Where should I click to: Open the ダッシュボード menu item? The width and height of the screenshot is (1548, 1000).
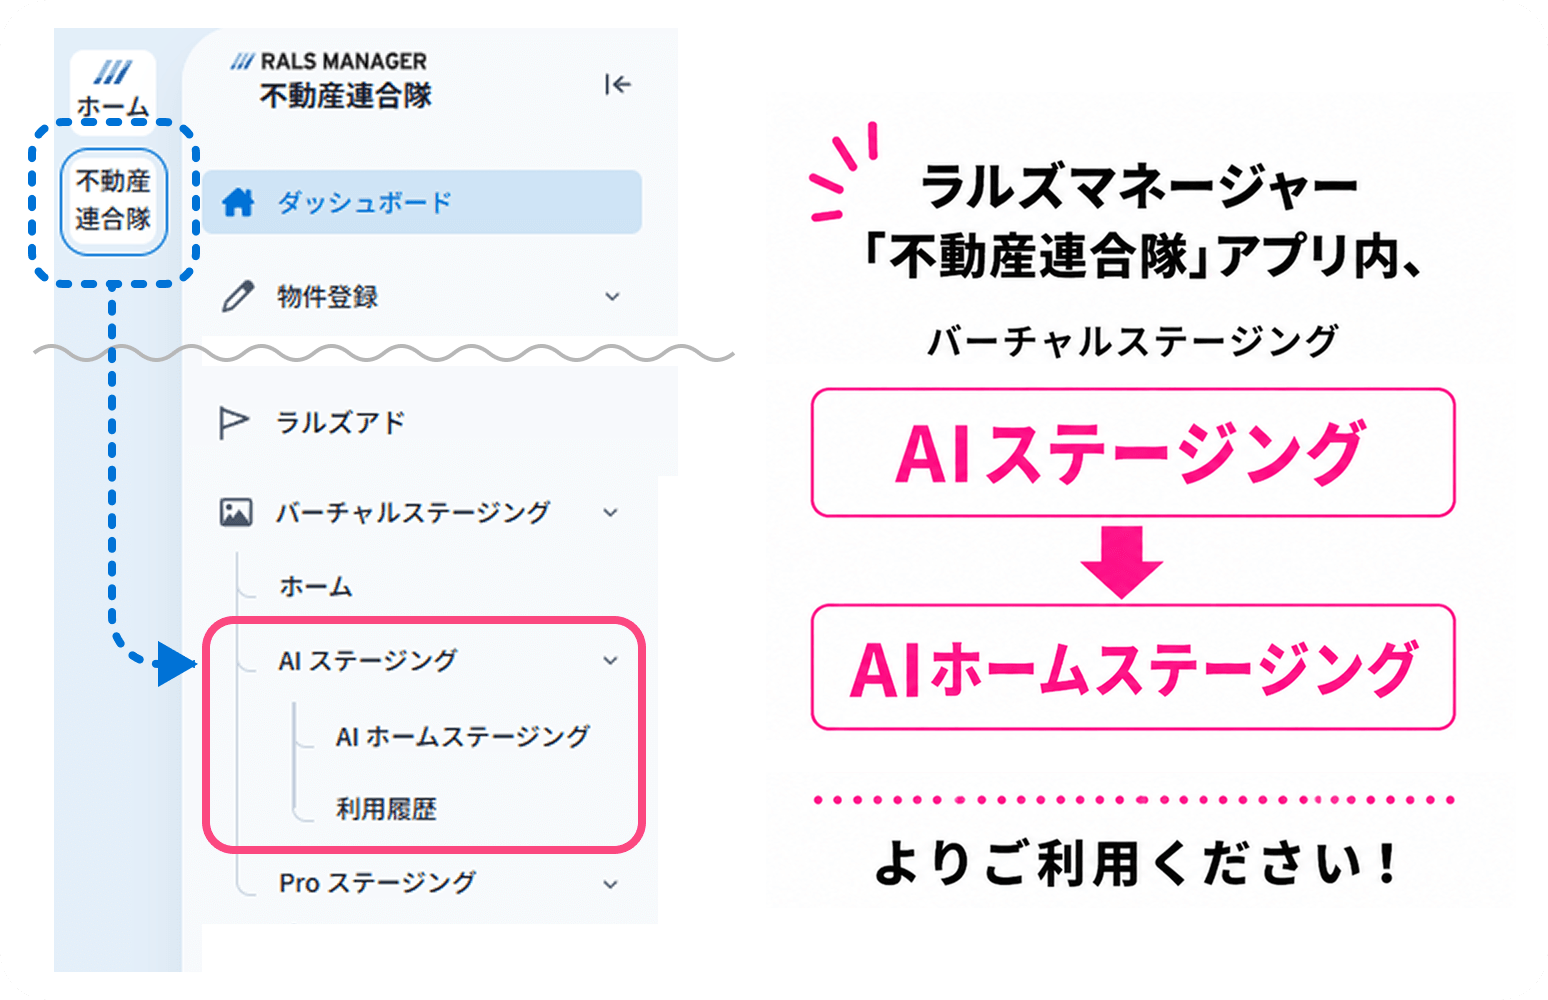coord(422,202)
